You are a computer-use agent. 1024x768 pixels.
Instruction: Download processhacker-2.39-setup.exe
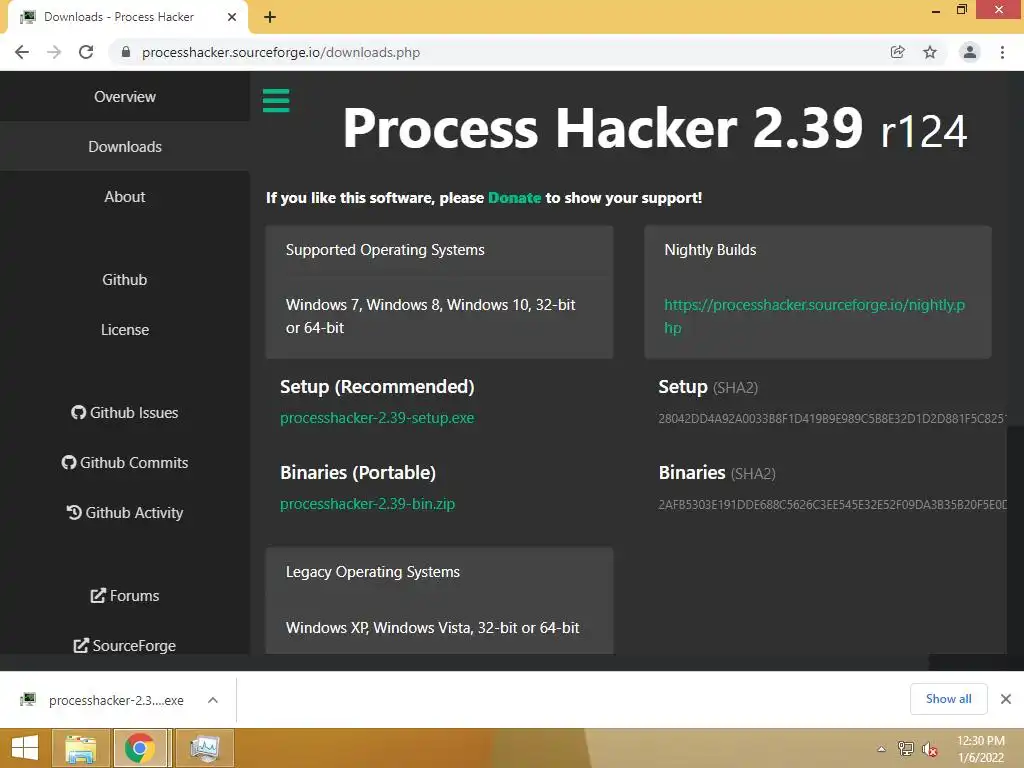click(377, 418)
